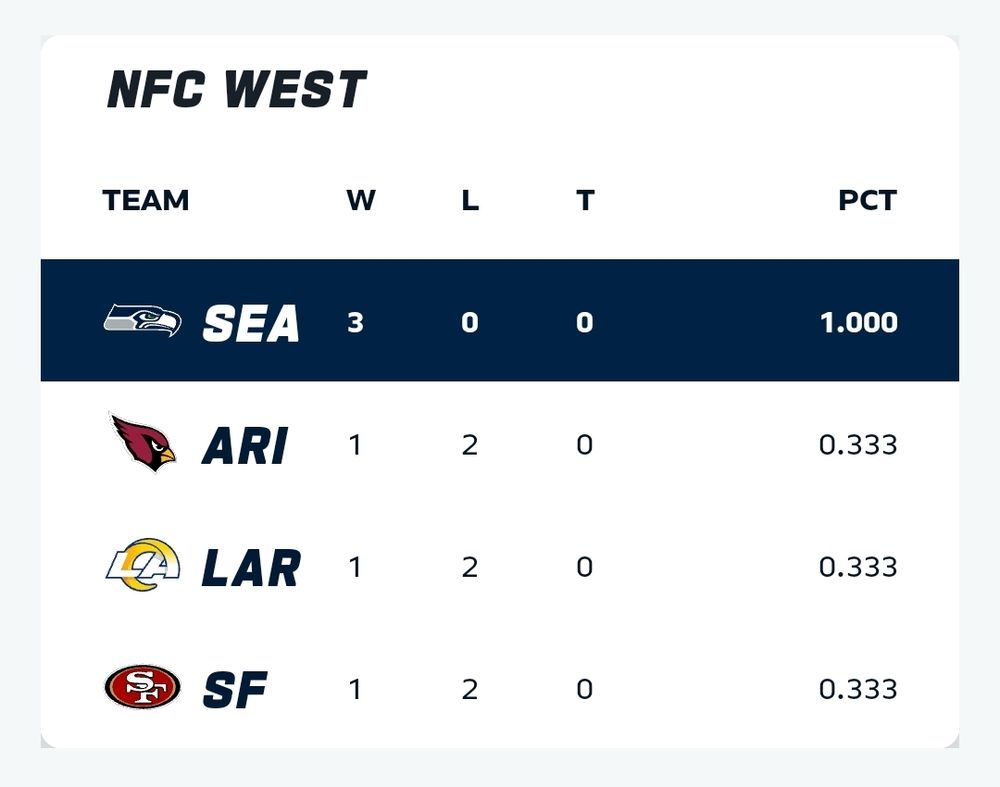Click Seattle's 3 wins value
Viewport: 1000px width, 787px height.
coord(355,323)
